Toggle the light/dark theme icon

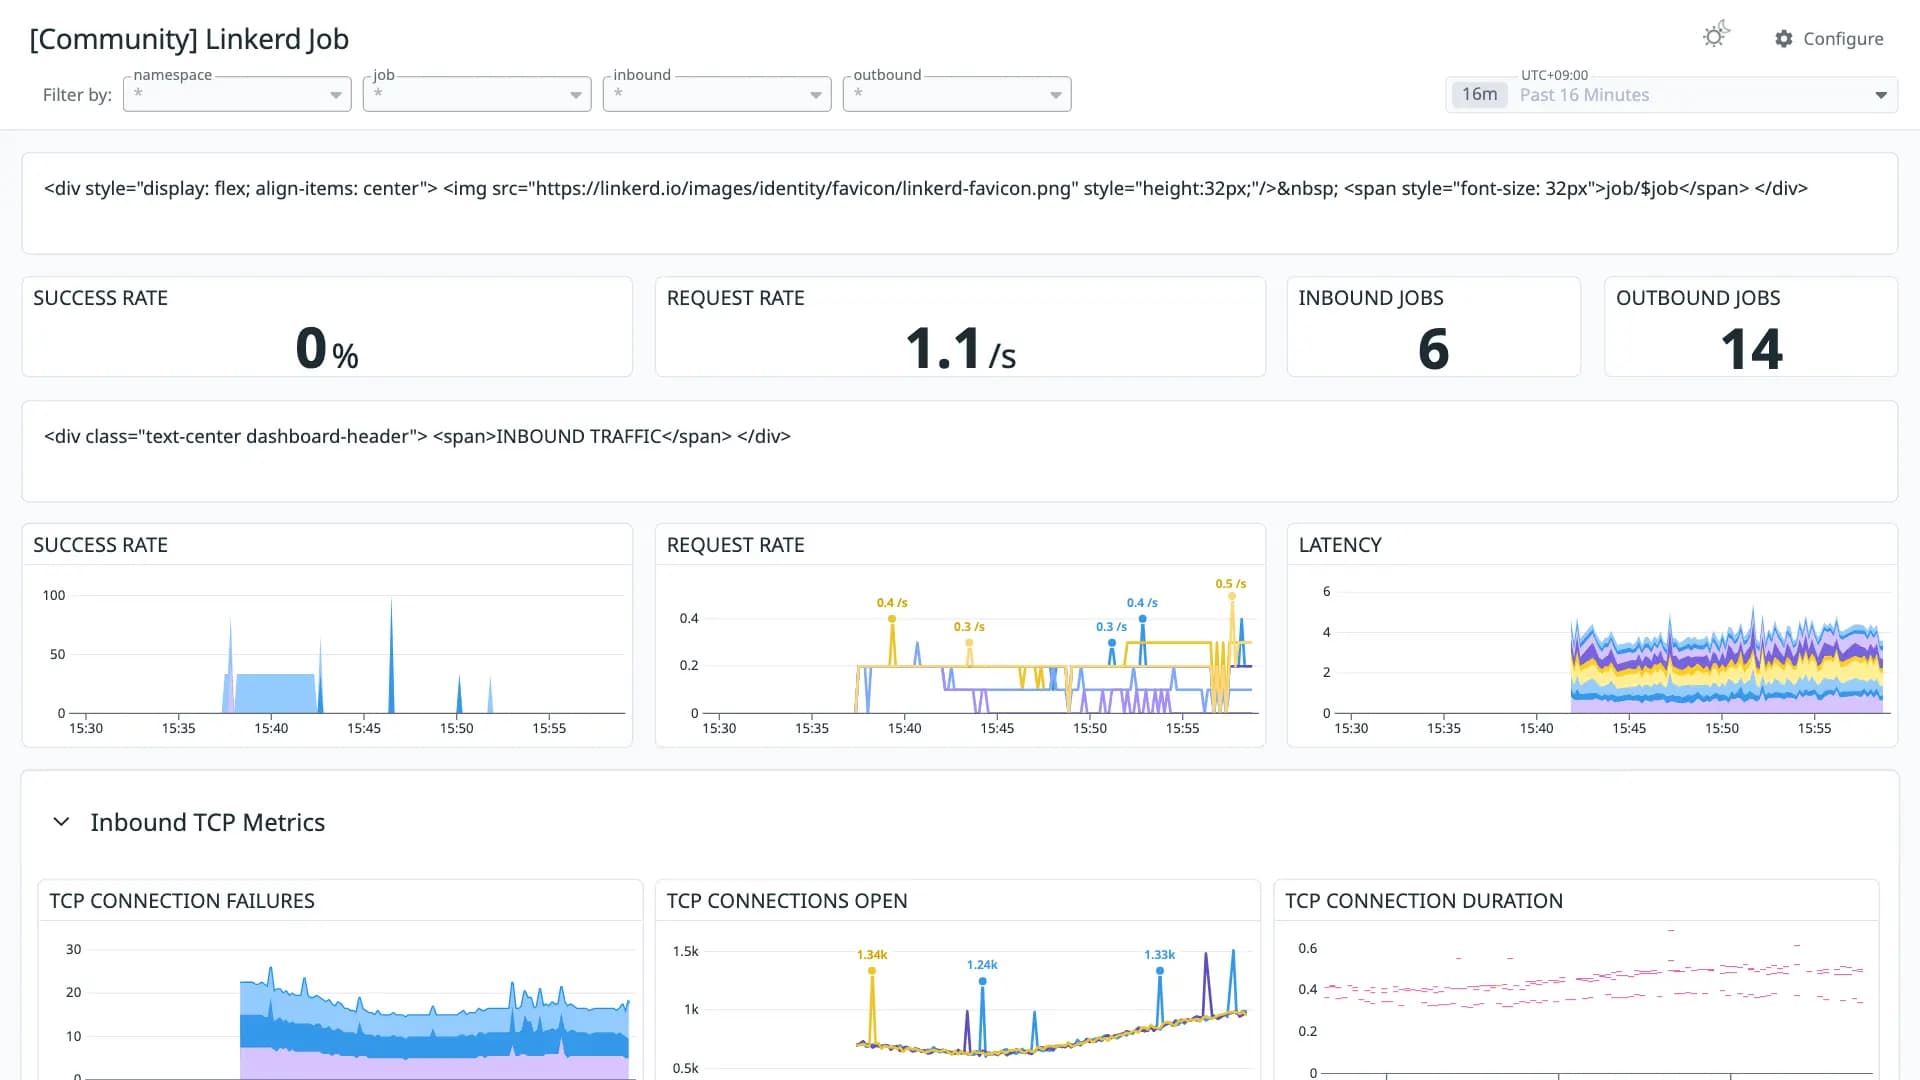coord(1716,36)
